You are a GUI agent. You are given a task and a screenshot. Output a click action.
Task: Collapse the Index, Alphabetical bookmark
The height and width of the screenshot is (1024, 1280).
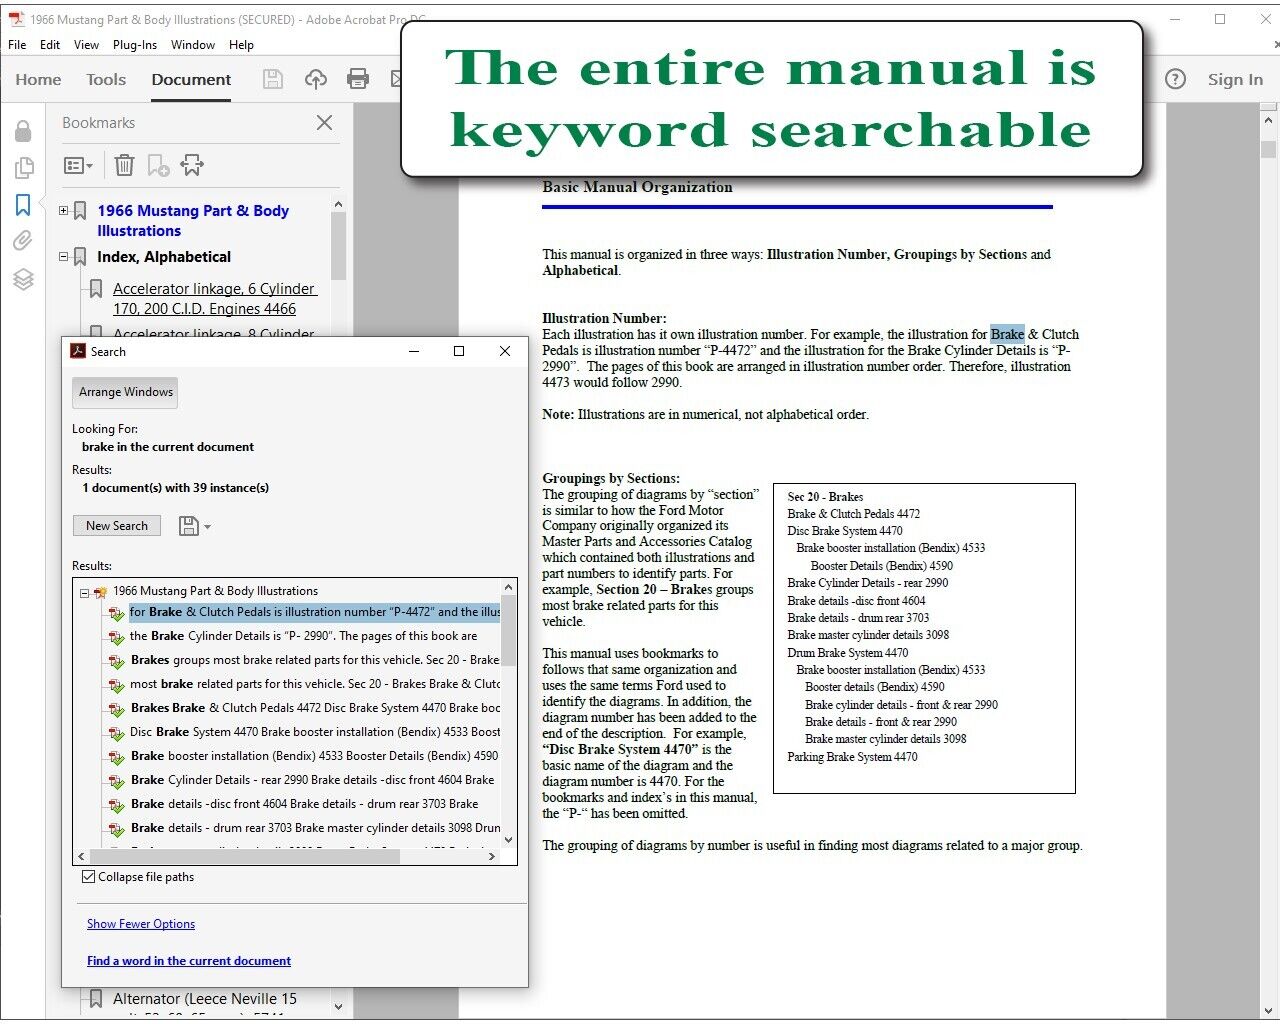pos(64,257)
